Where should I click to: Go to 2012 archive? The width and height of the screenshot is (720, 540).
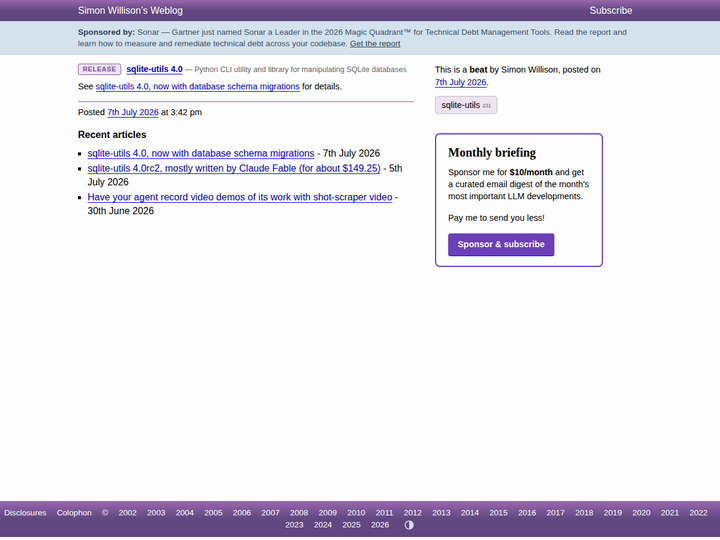pyautogui.click(x=412, y=513)
